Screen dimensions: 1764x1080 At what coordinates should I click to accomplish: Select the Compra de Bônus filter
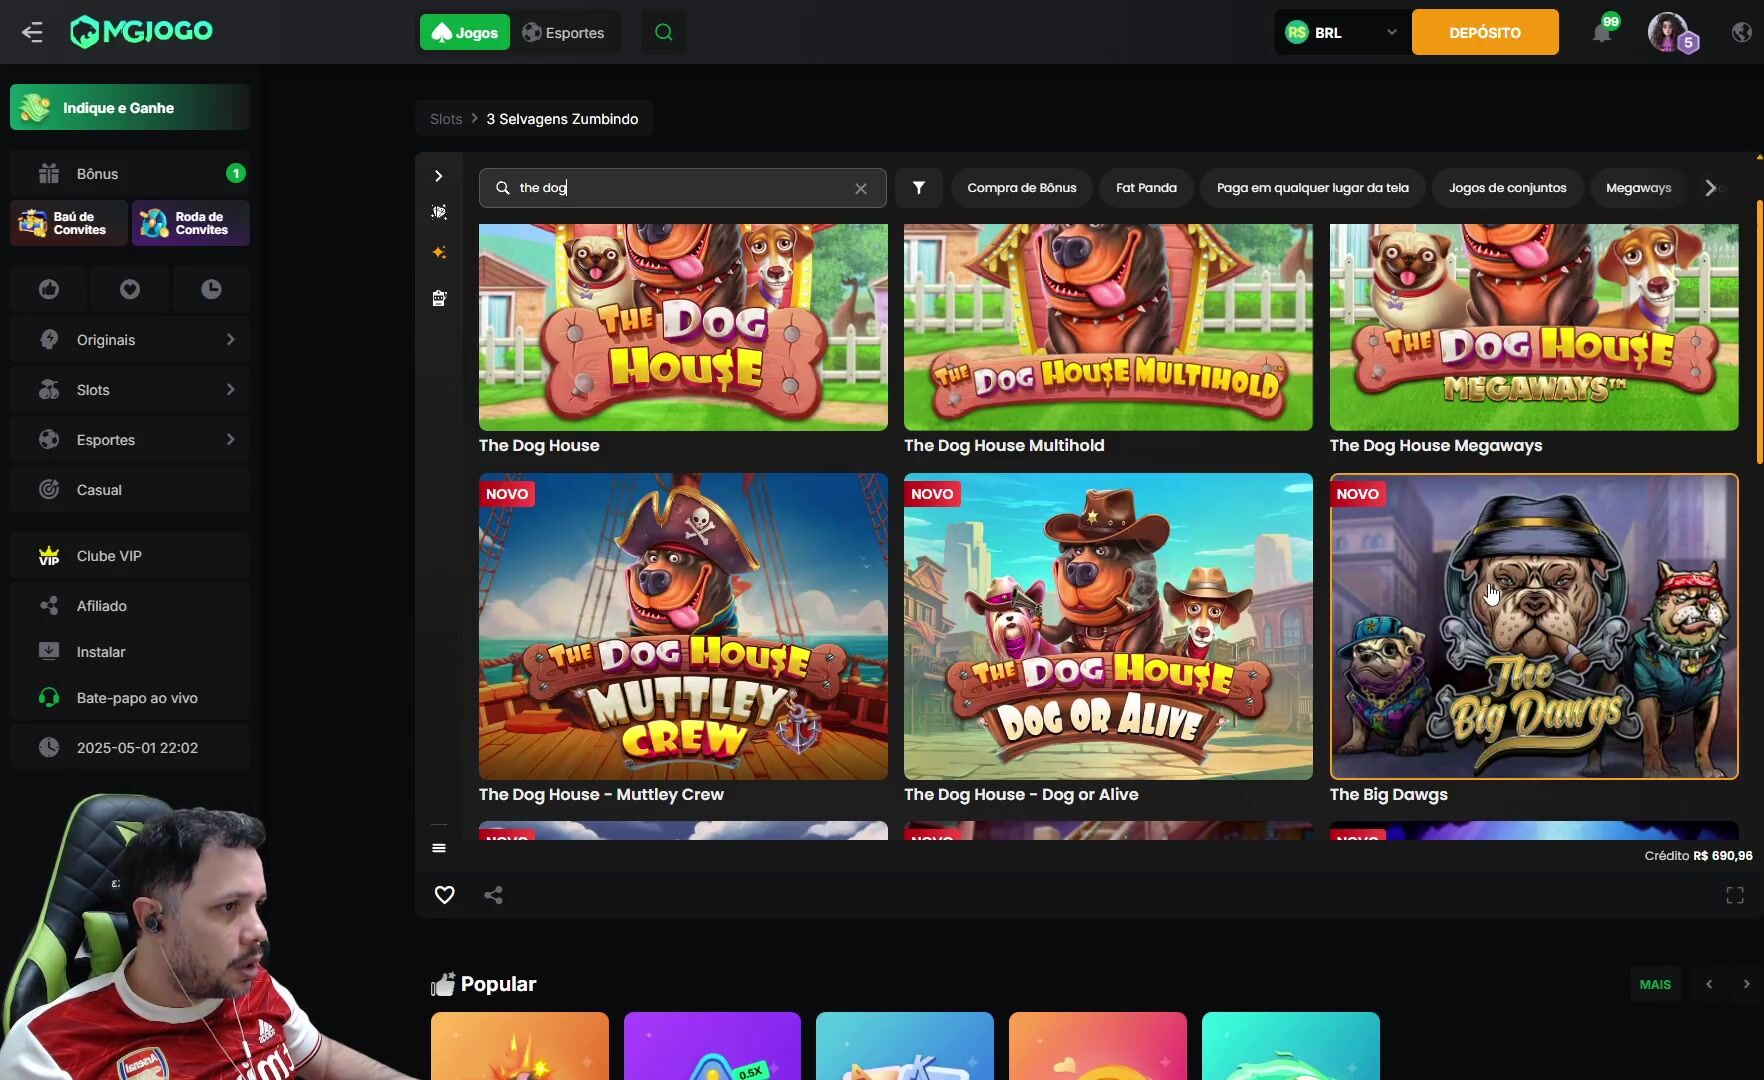pyautogui.click(x=1022, y=188)
